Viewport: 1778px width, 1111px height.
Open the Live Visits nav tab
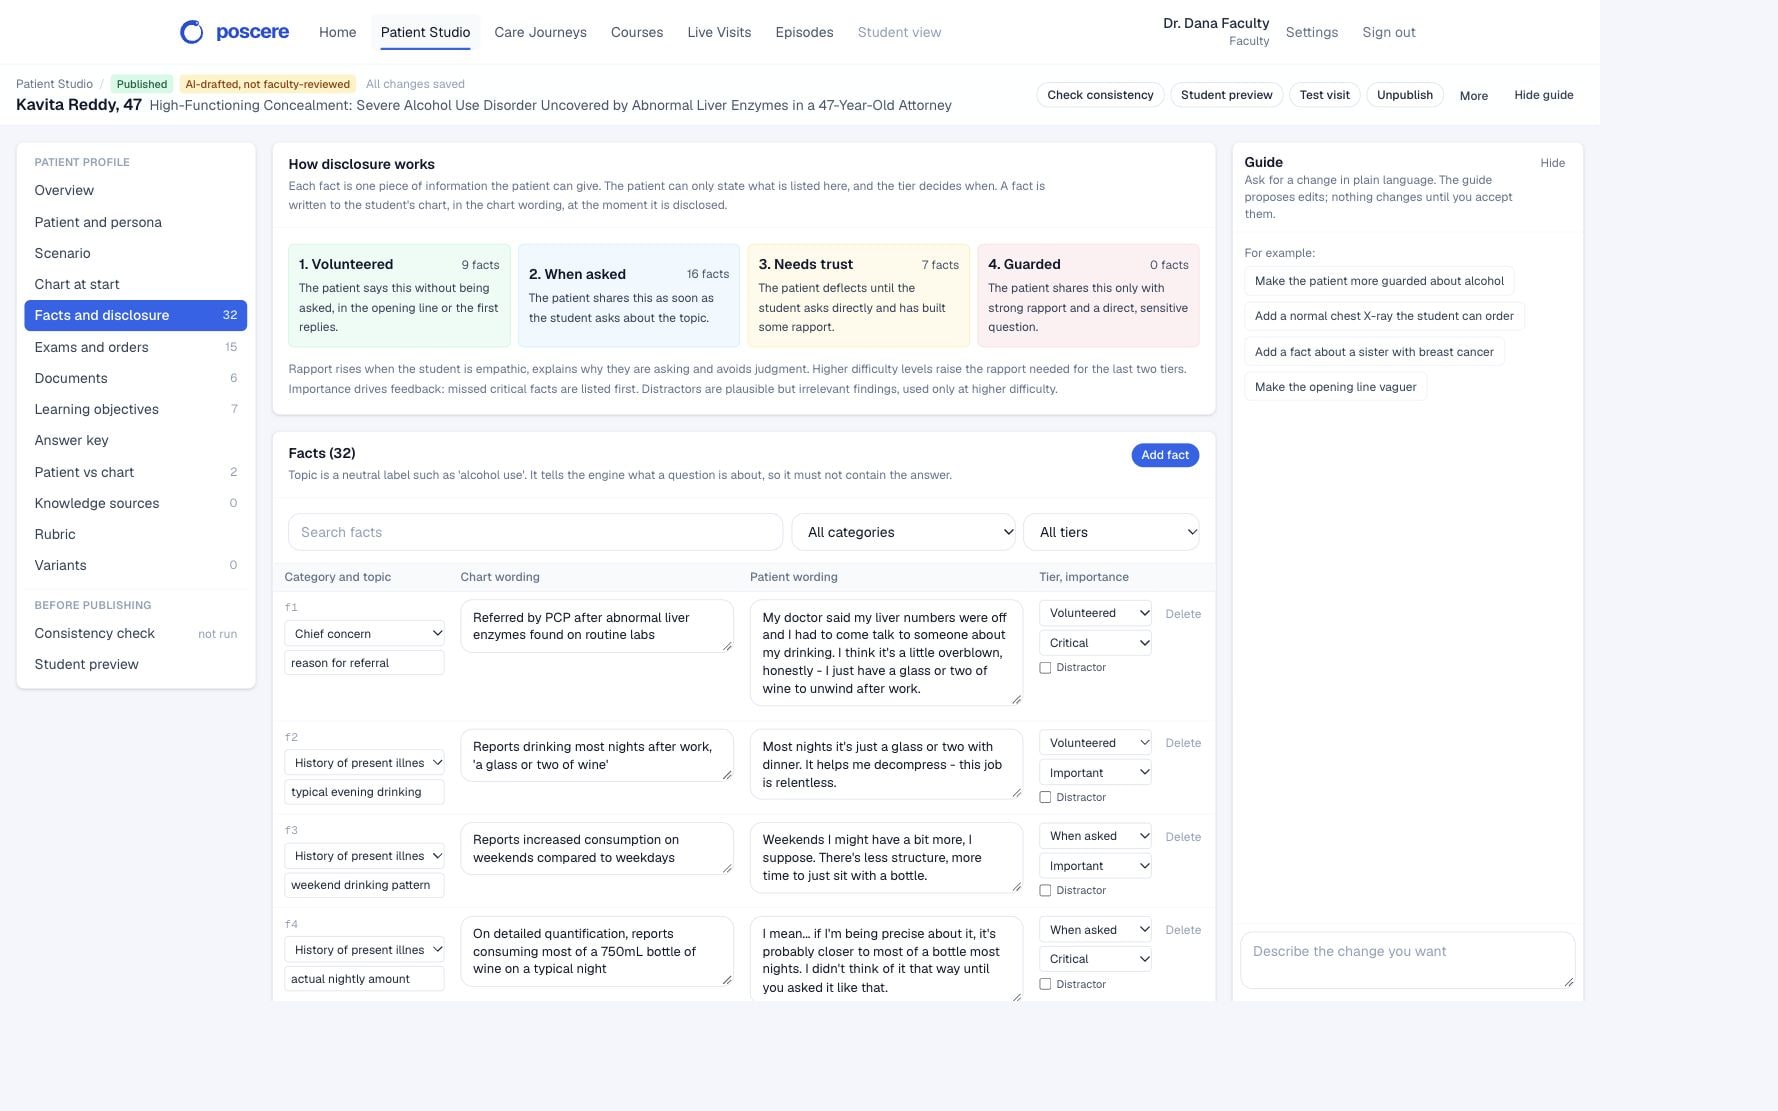click(719, 32)
